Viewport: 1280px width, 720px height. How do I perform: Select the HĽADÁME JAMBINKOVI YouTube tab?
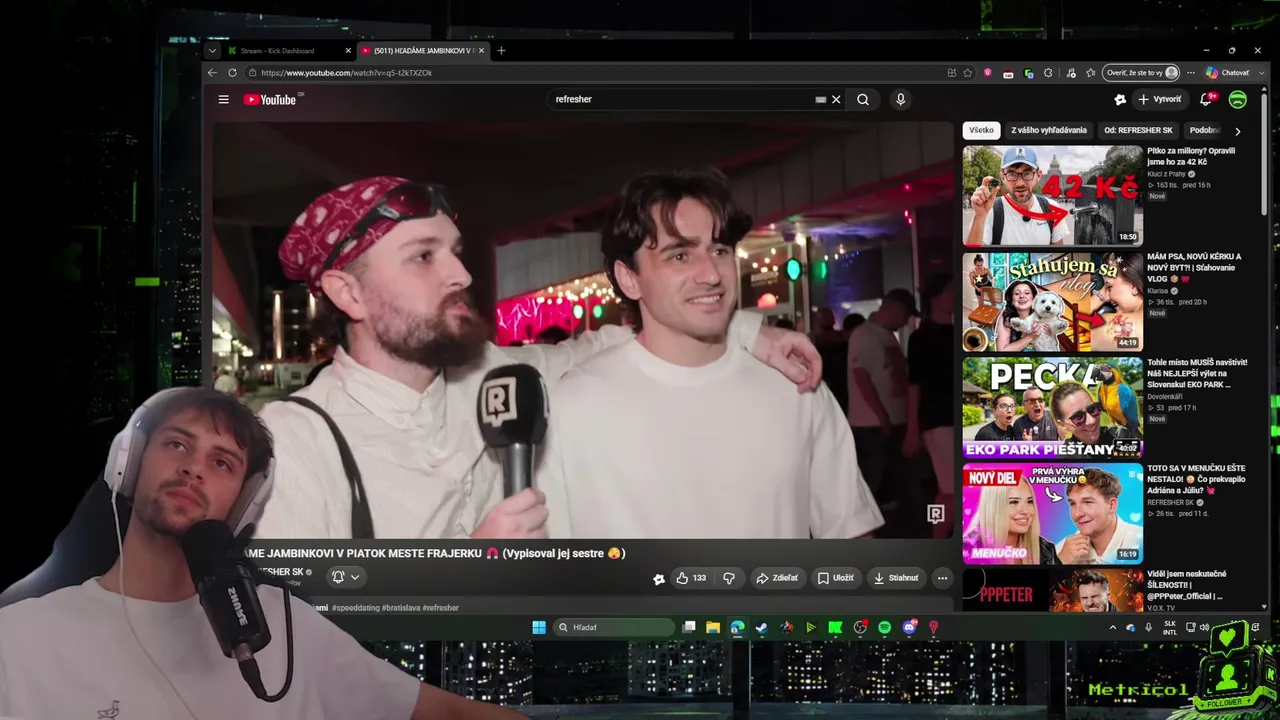pos(423,51)
